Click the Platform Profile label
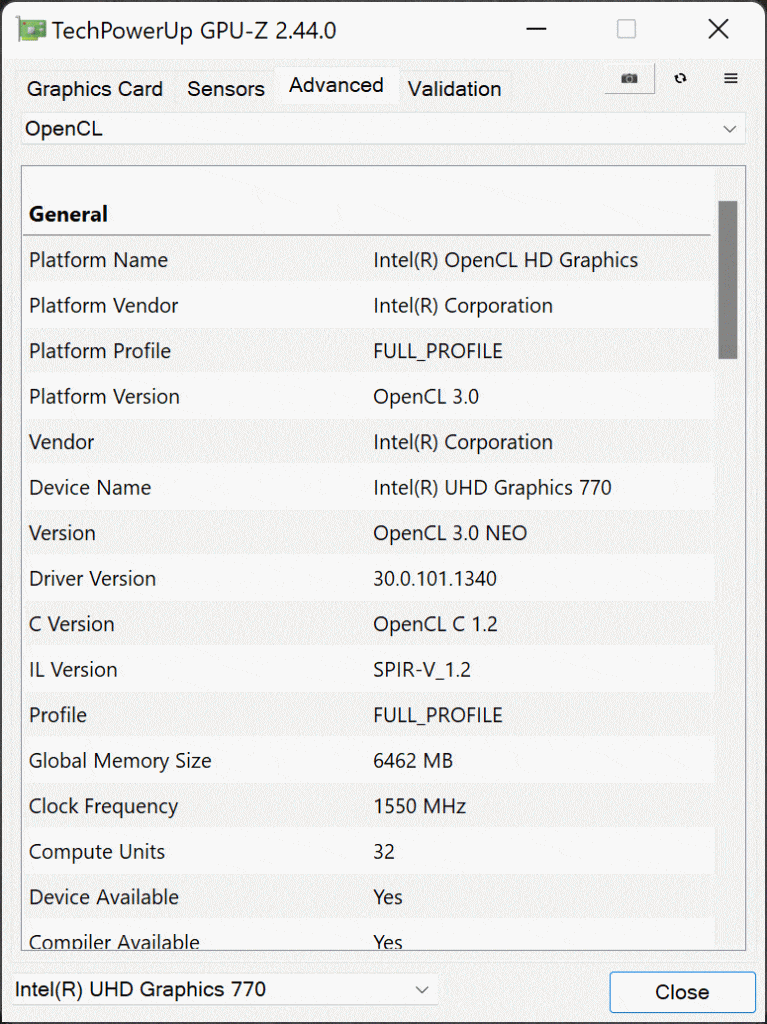767x1024 pixels. click(100, 351)
